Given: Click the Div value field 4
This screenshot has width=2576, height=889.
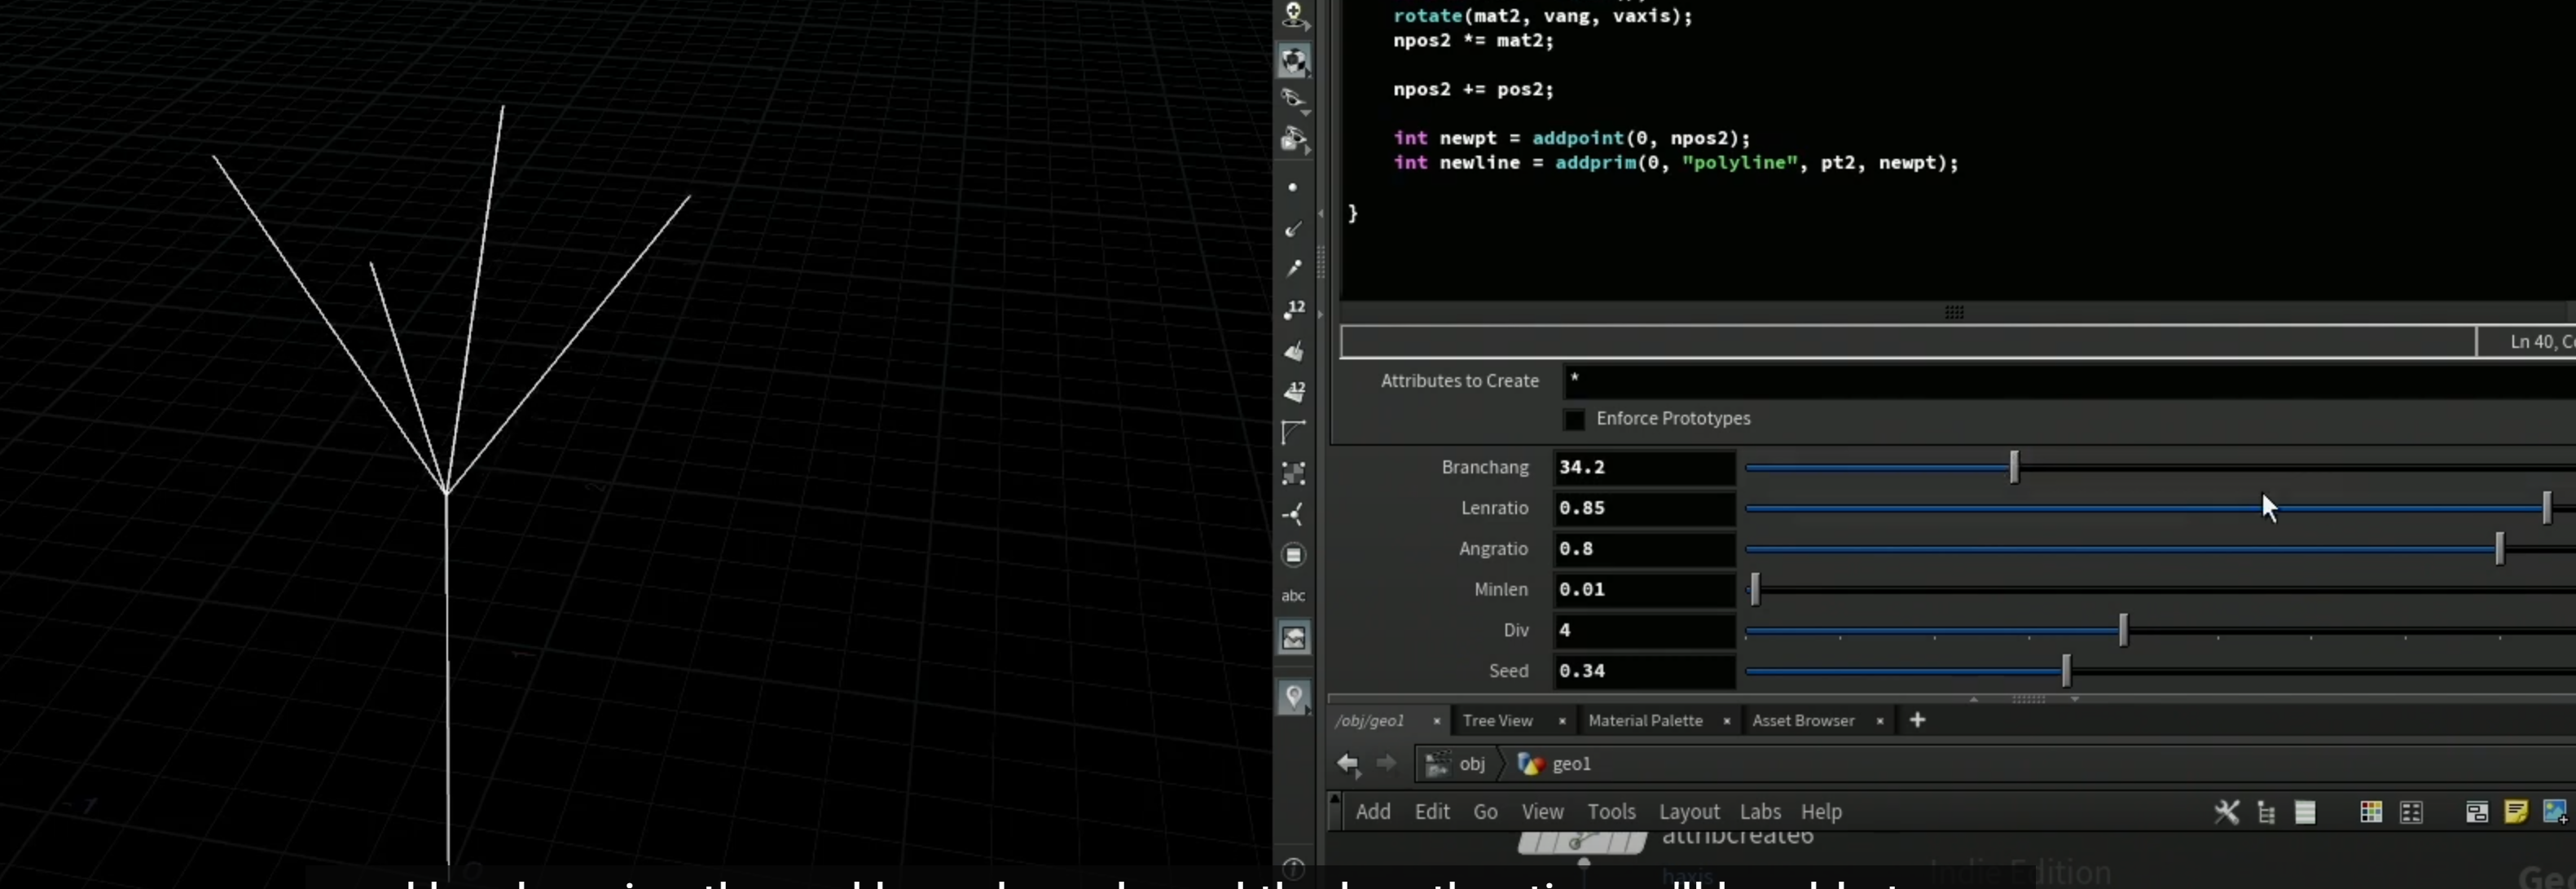Looking at the screenshot, I should click(1644, 630).
